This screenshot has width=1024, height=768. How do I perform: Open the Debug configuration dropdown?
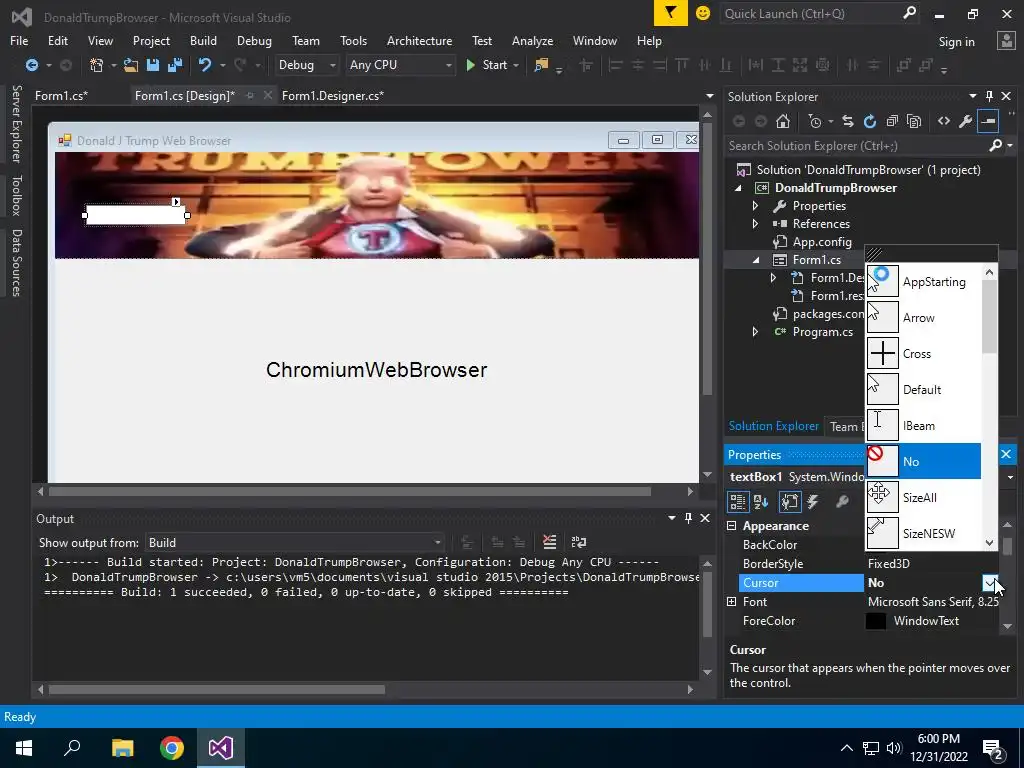click(306, 65)
